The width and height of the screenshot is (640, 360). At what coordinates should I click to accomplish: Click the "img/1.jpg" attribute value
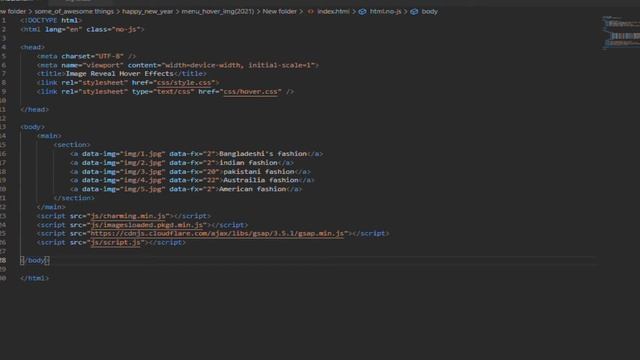[142, 153]
